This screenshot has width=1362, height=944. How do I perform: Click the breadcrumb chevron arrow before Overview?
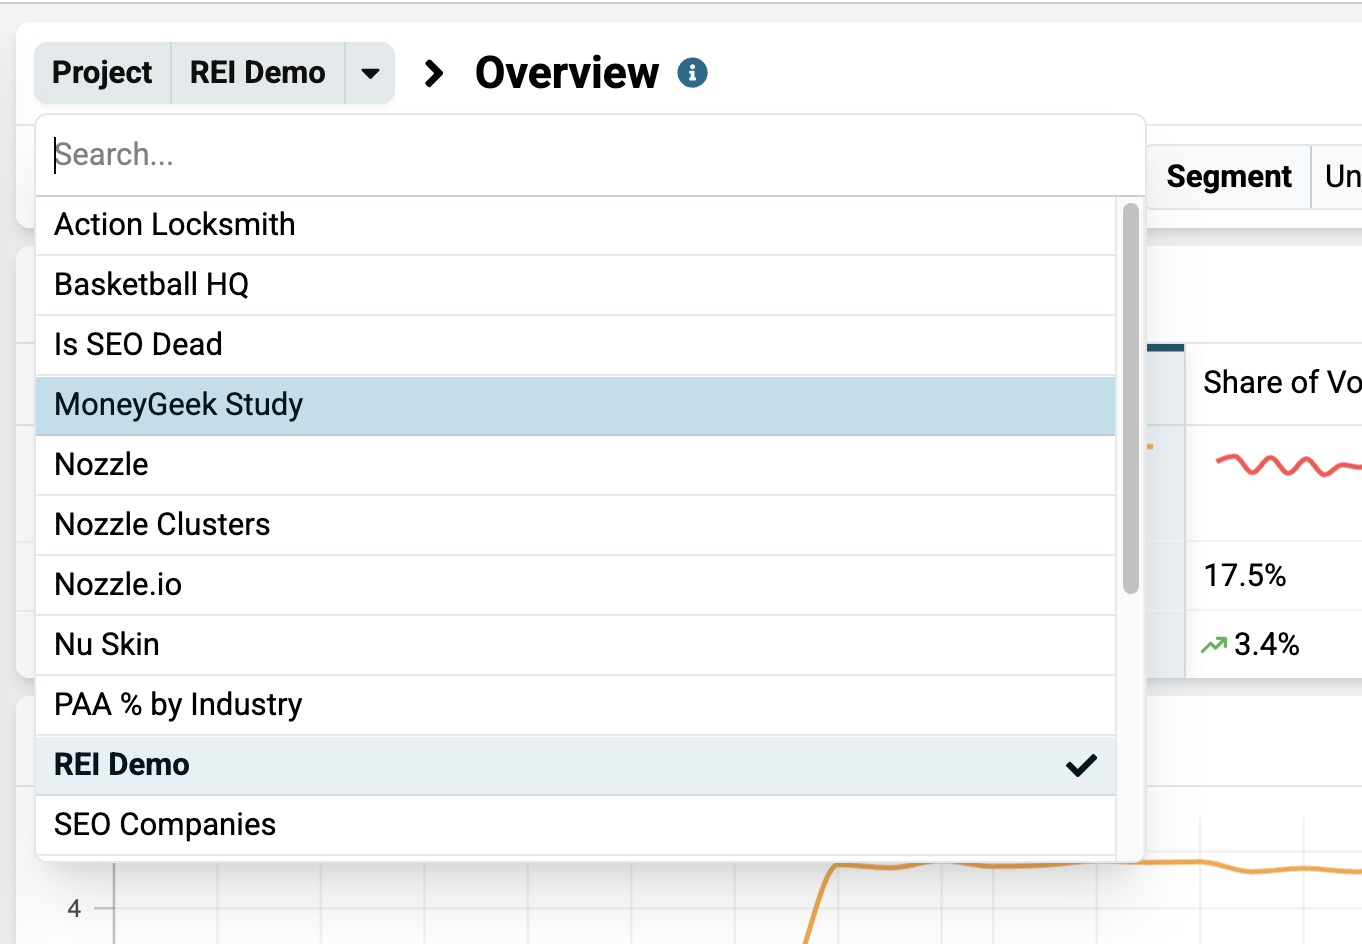tap(434, 73)
